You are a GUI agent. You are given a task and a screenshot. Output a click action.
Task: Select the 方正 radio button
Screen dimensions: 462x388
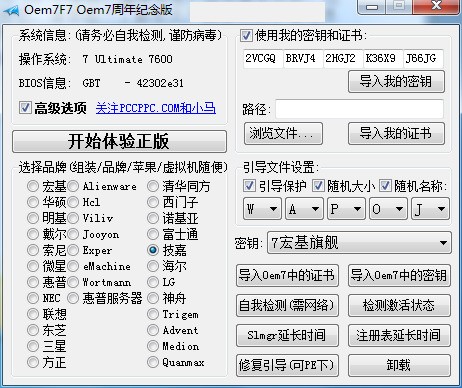pos(33,362)
